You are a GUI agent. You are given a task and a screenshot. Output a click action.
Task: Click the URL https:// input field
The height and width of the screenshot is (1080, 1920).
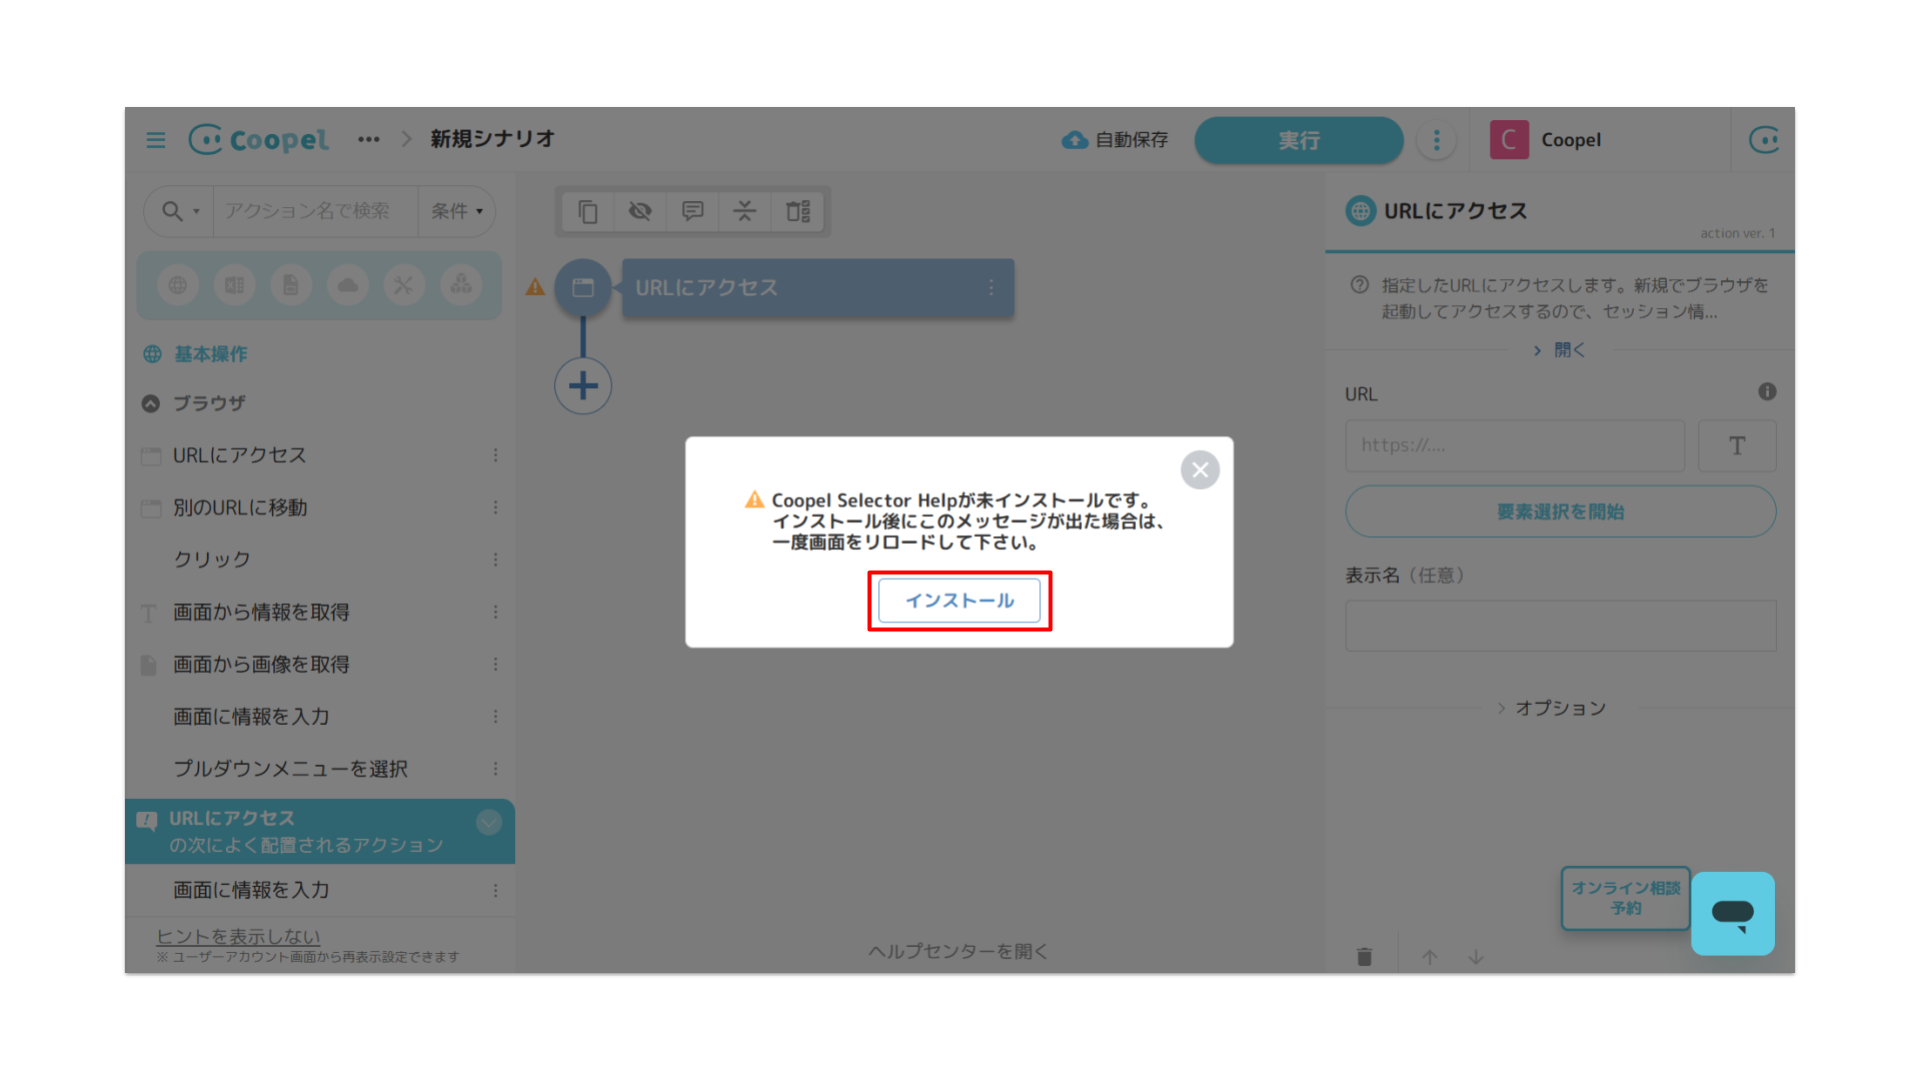coord(1515,445)
